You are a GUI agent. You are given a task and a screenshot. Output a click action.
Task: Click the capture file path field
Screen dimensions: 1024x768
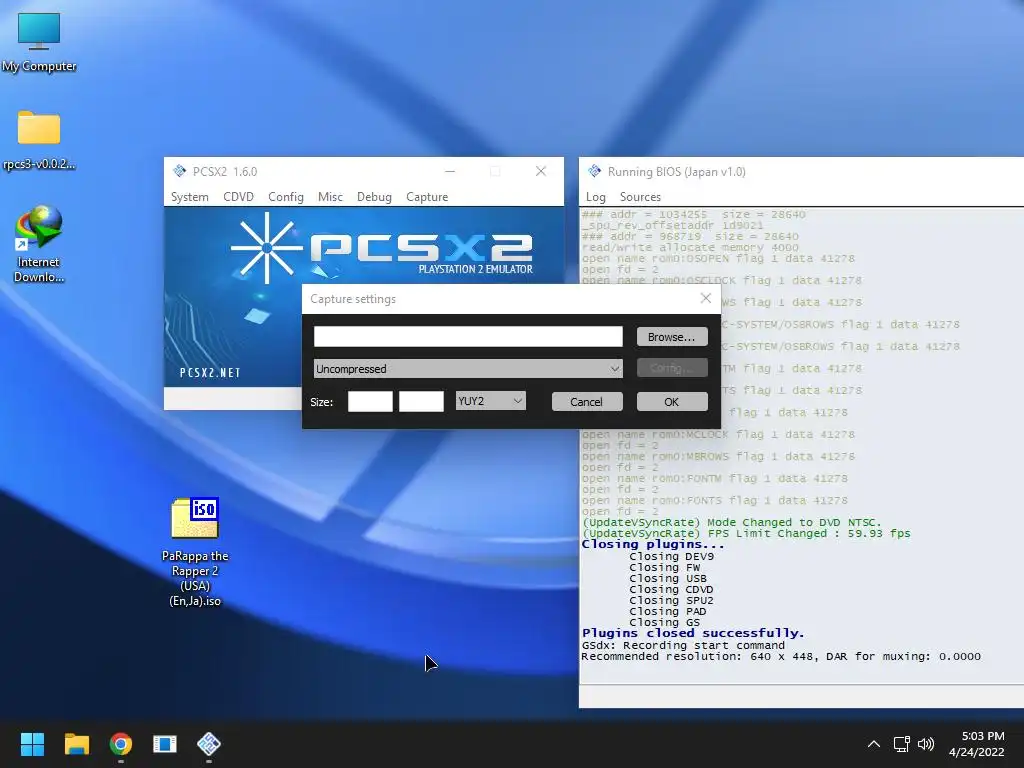468,336
